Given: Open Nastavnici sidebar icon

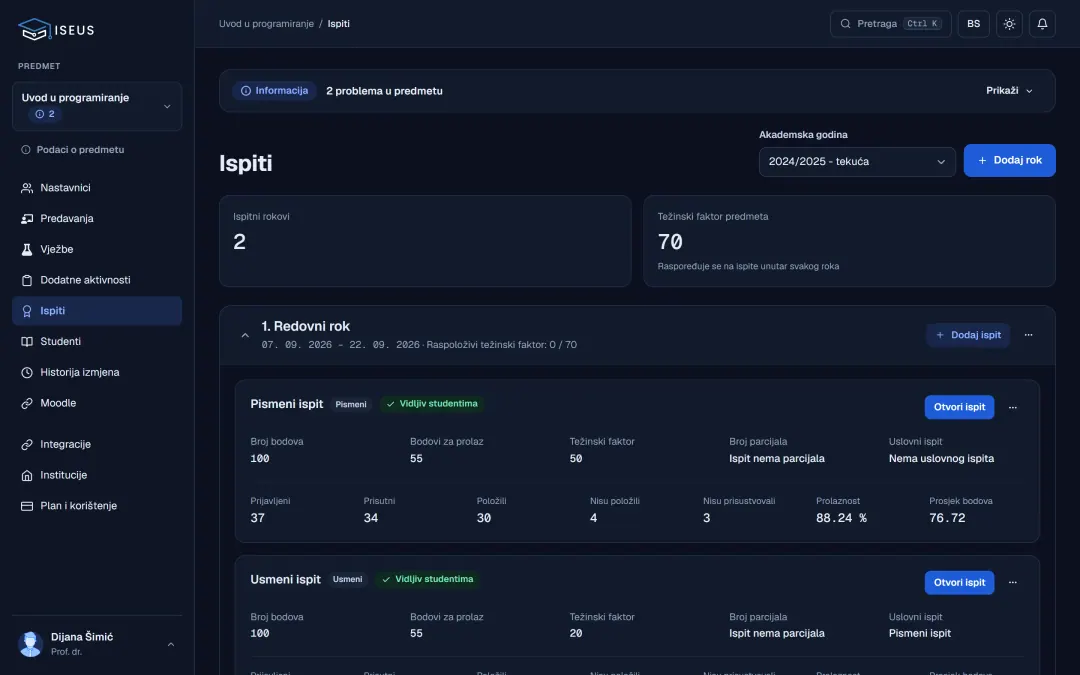Looking at the screenshot, I should pos(27,188).
